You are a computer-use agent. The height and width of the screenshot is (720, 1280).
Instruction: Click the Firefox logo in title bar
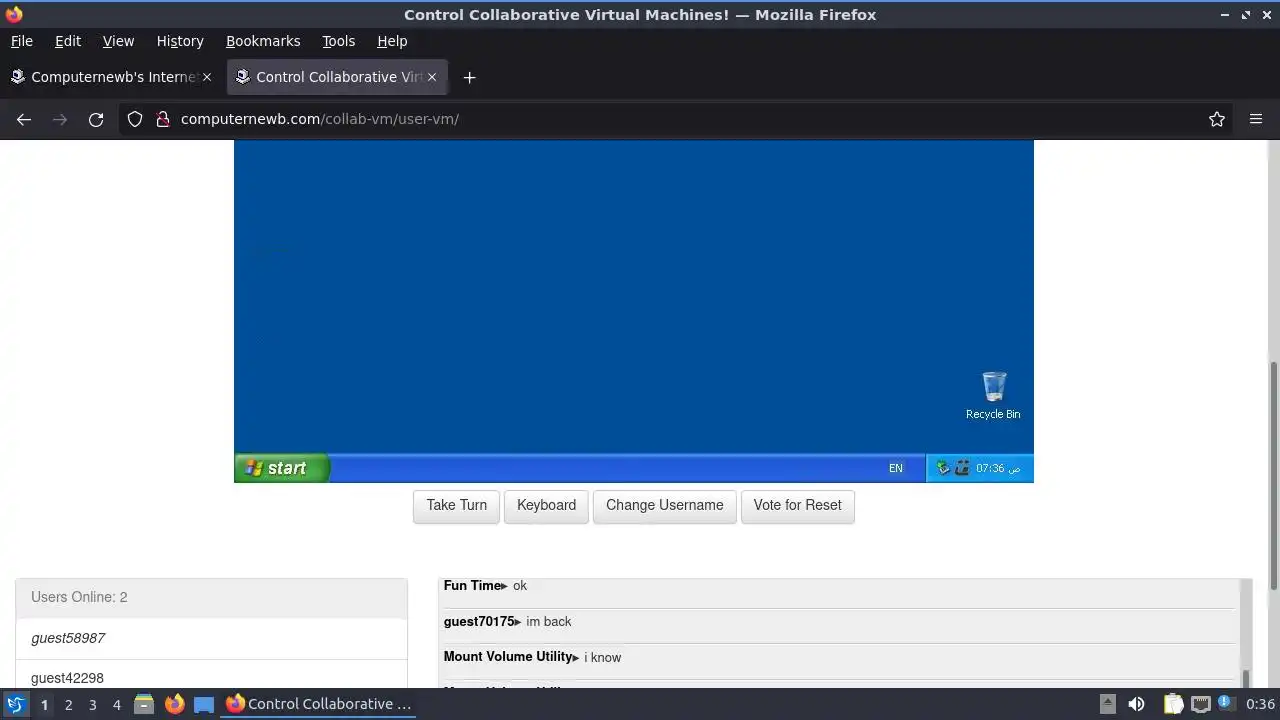[14, 14]
